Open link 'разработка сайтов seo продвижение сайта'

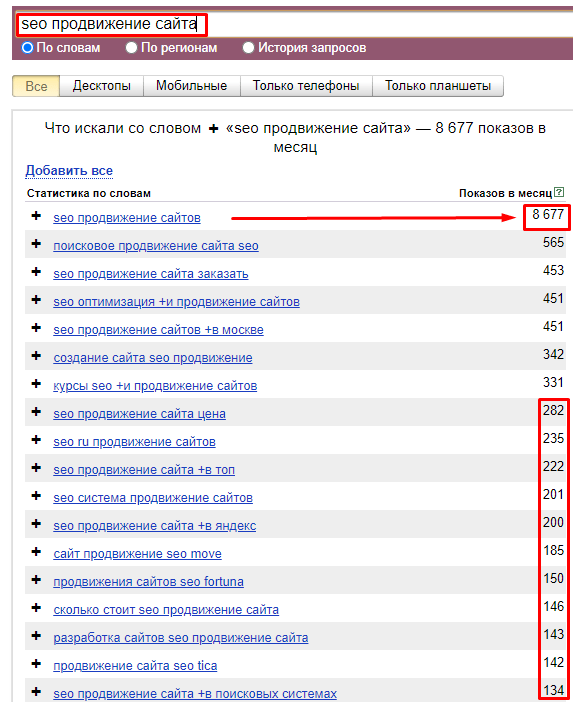pos(181,638)
